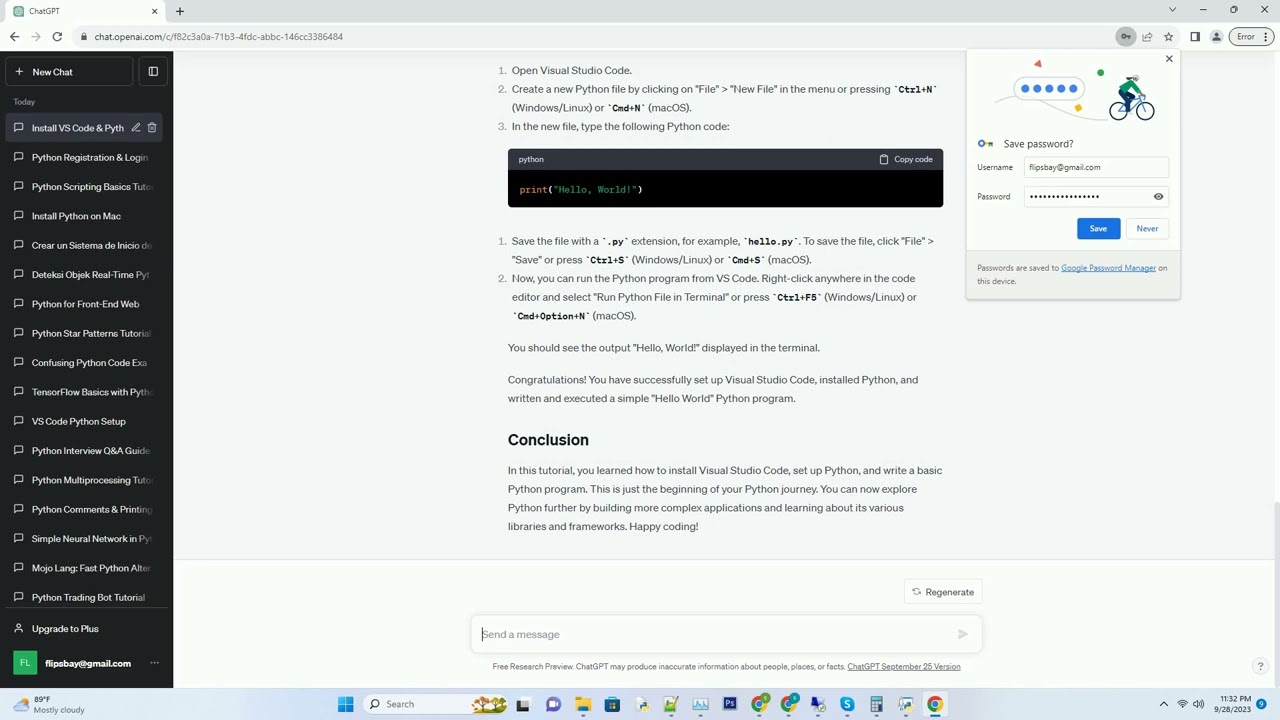Open the Chrome side panel
Viewport: 1280px width, 720px height.
coord(1195,37)
